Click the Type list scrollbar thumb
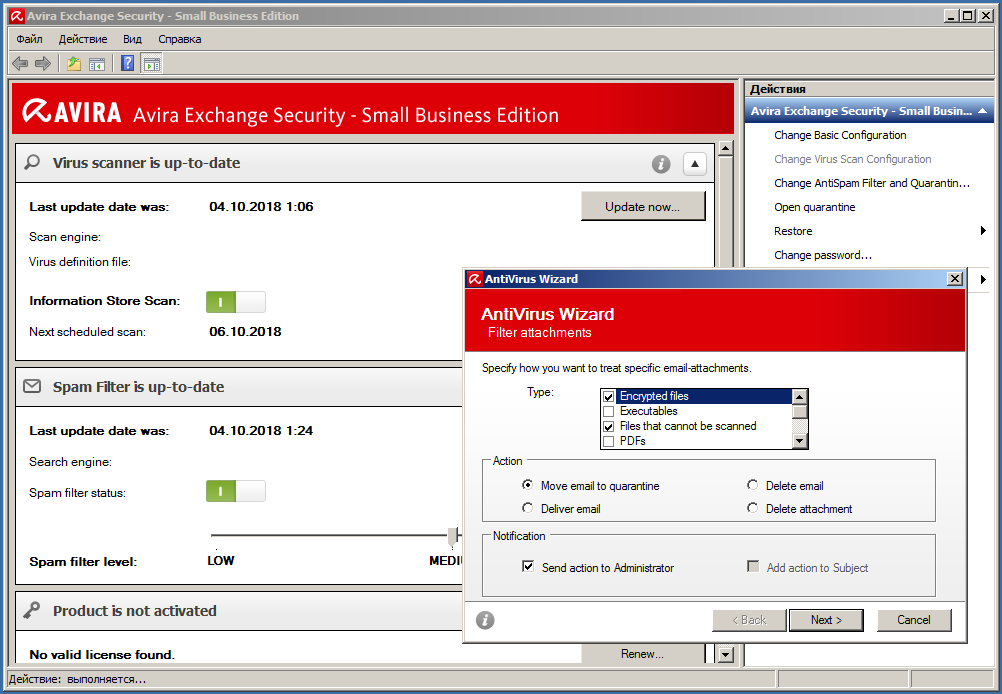This screenshot has width=1002, height=694. pyautogui.click(x=800, y=411)
